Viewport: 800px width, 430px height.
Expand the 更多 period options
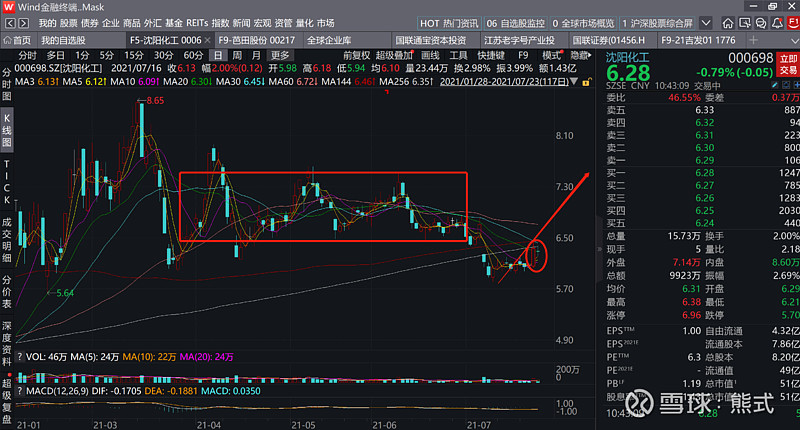click(x=280, y=55)
